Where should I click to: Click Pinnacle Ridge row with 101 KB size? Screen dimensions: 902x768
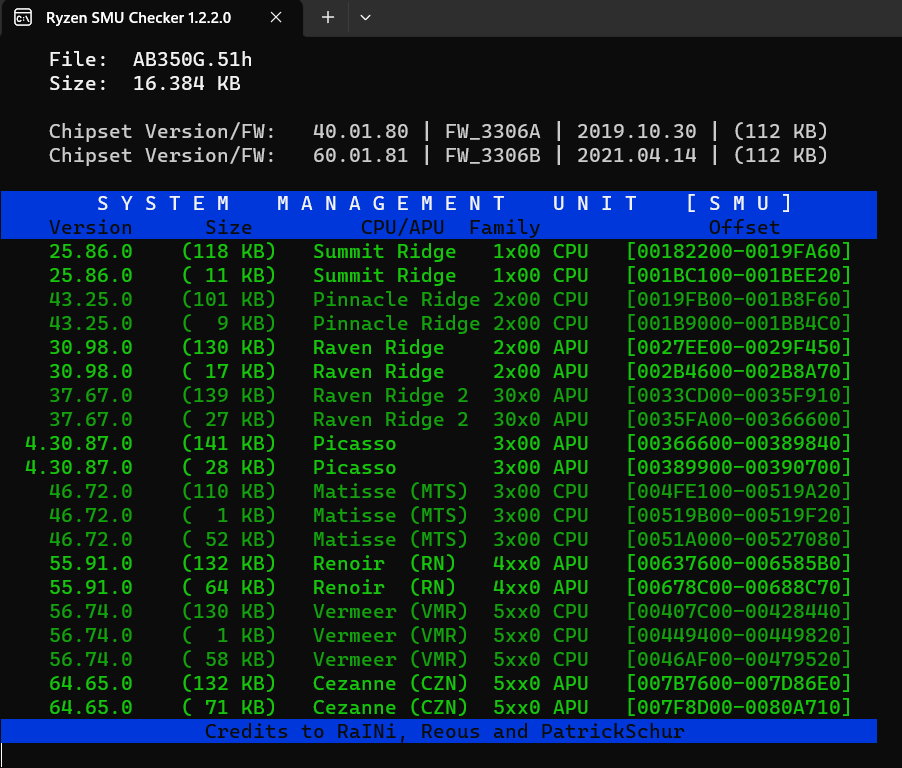439,299
